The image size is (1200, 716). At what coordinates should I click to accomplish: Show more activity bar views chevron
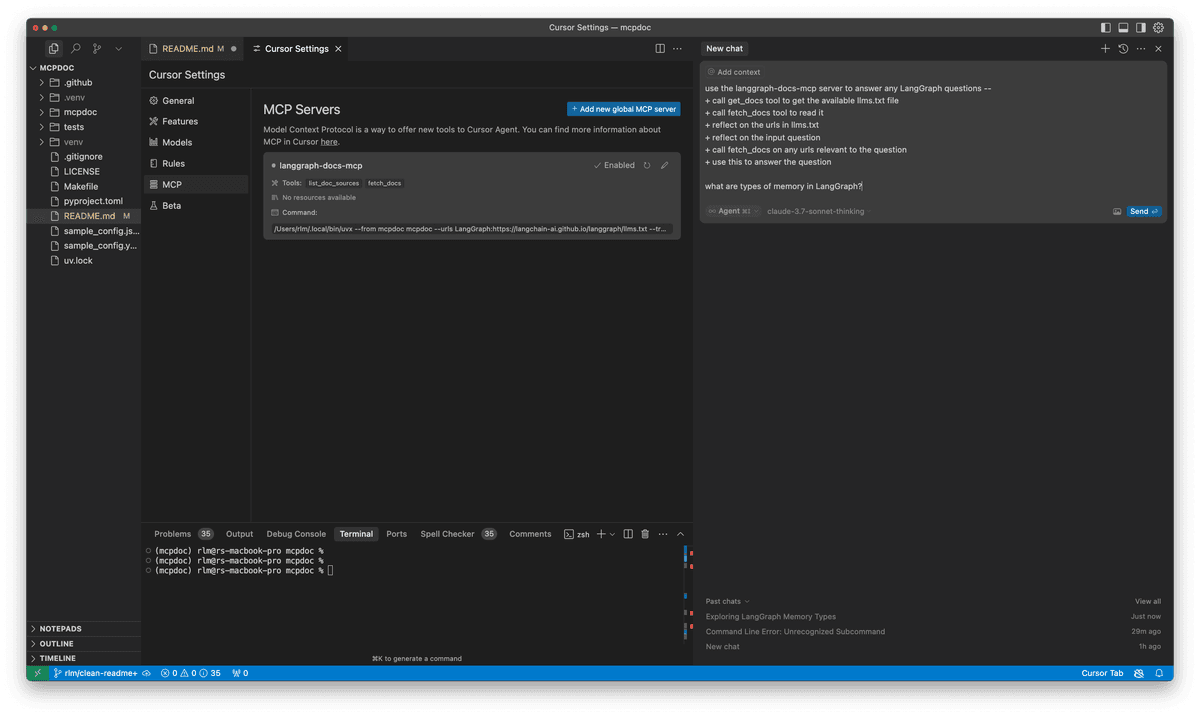tap(118, 48)
